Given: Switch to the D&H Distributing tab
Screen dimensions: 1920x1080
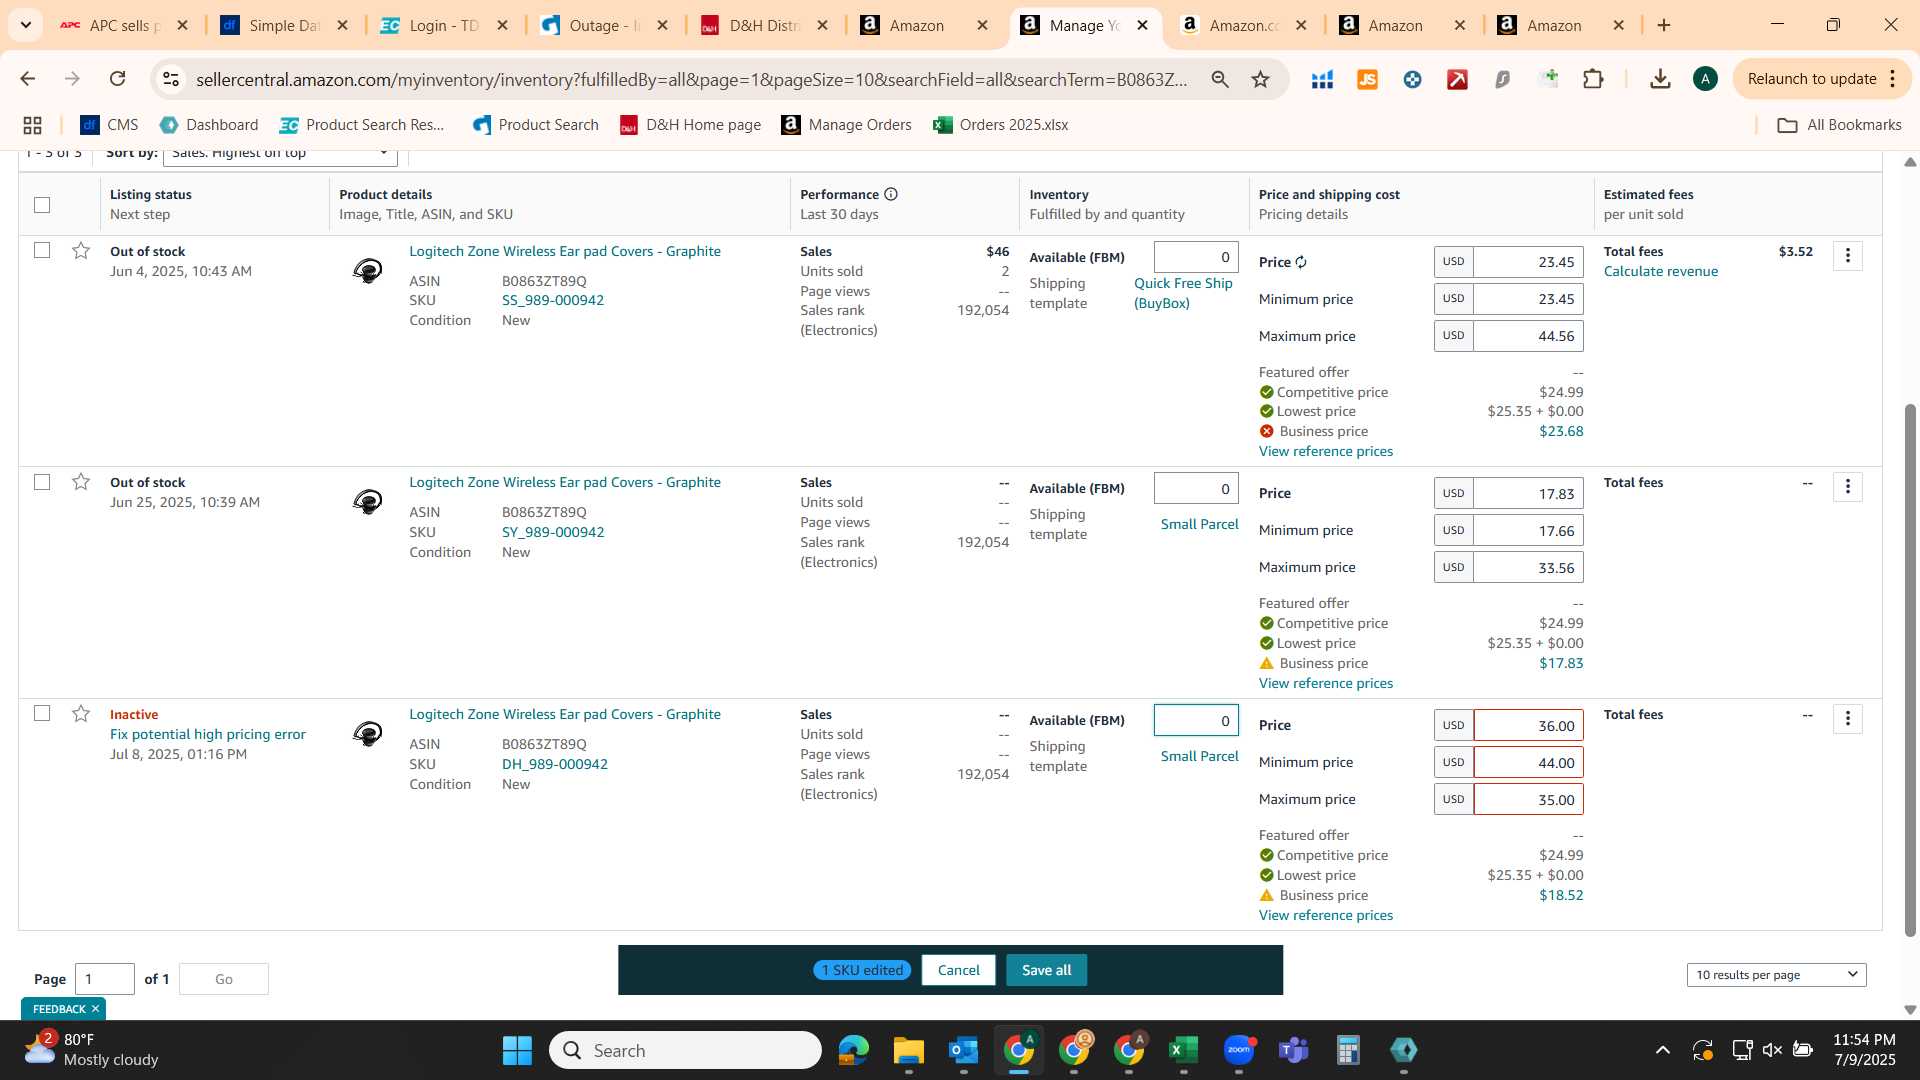Looking at the screenshot, I should pos(763,25).
